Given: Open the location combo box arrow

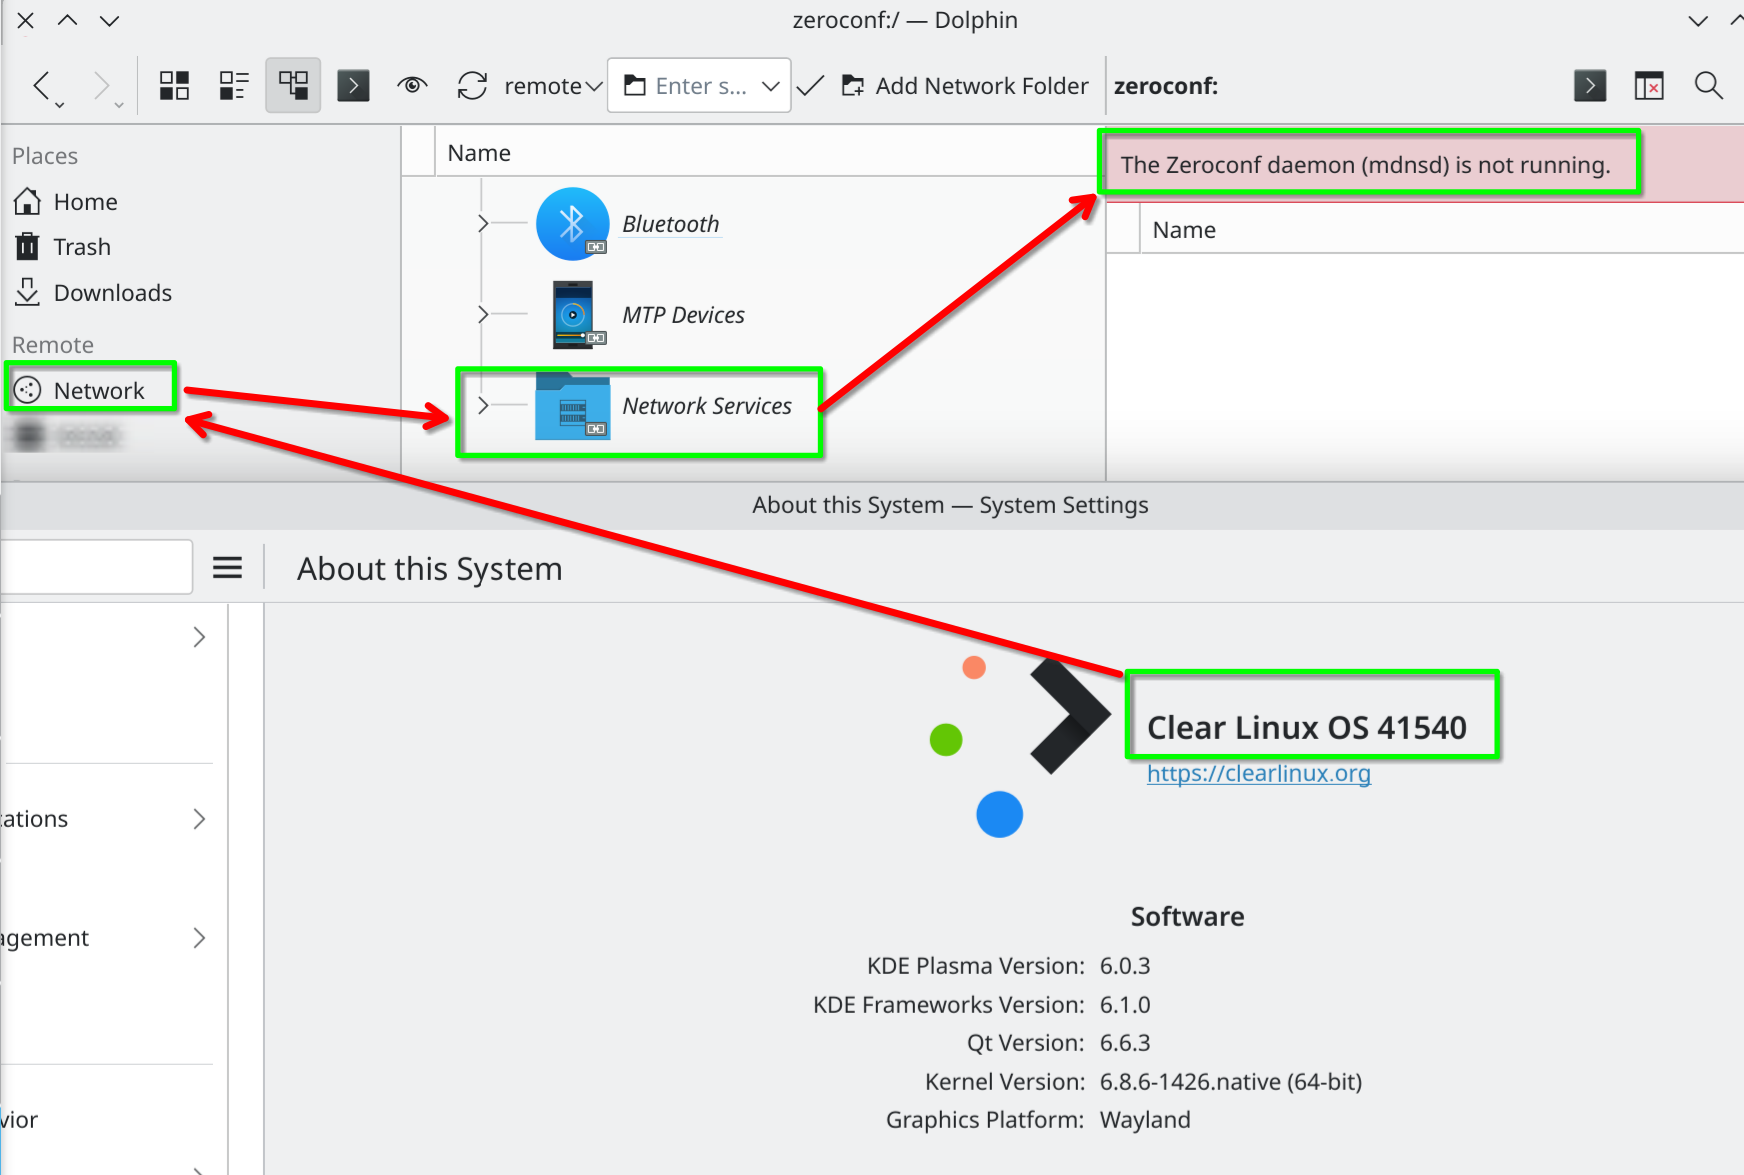Looking at the screenshot, I should (x=771, y=86).
